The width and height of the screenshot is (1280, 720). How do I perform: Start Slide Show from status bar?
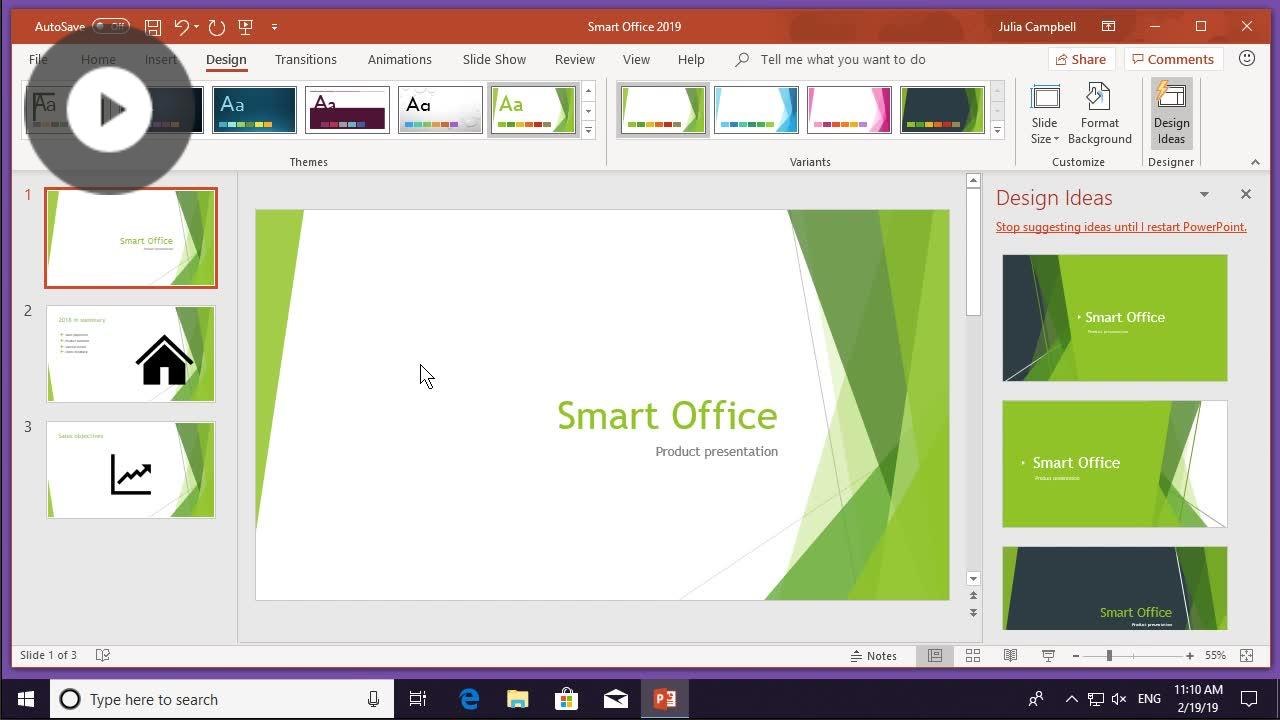click(1048, 656)
